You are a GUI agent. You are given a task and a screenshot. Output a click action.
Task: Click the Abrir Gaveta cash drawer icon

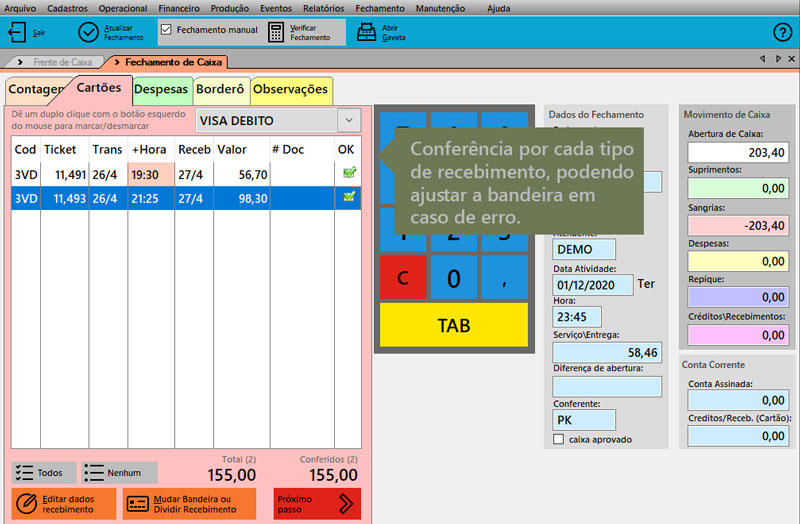(366, 32)
